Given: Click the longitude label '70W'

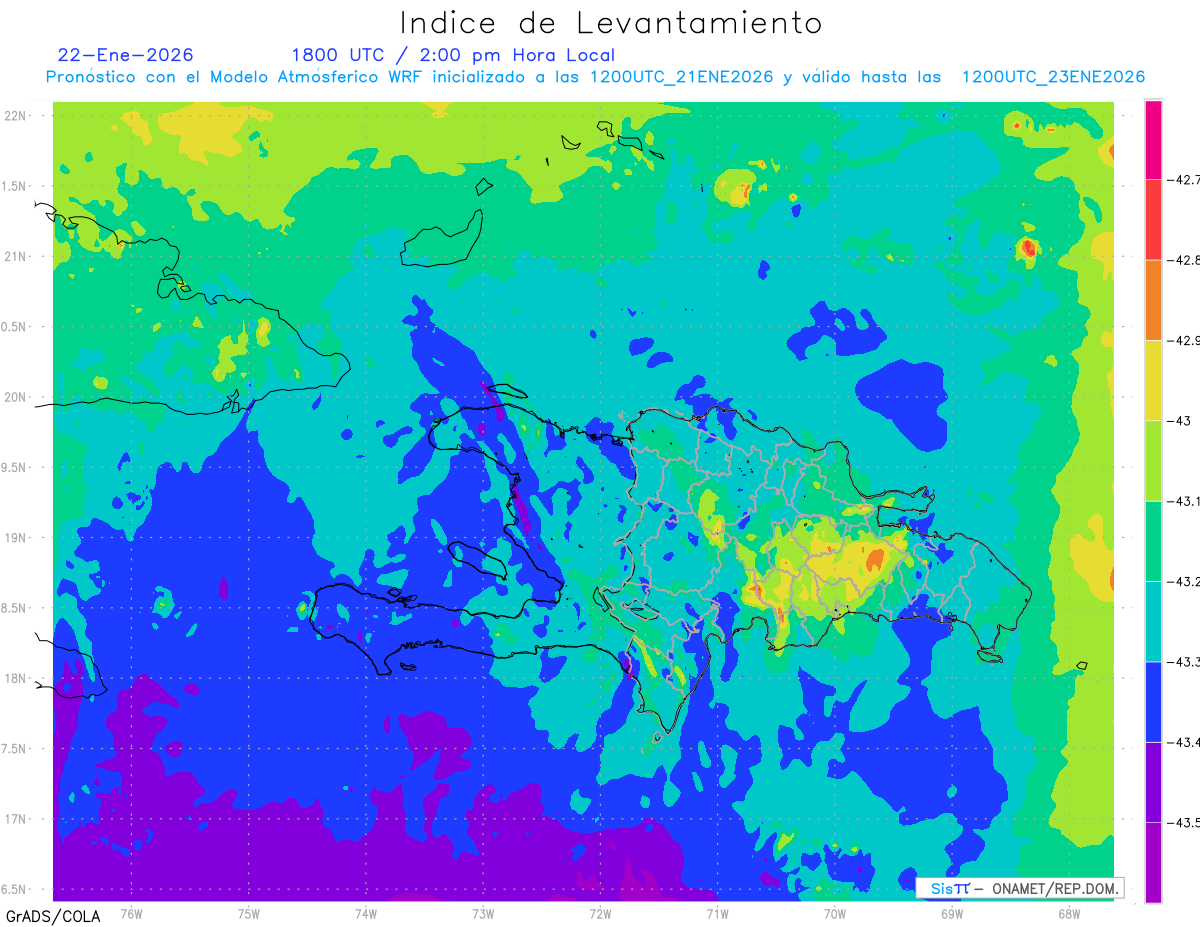Looking at the screenshot, I should tap(835, 913).
